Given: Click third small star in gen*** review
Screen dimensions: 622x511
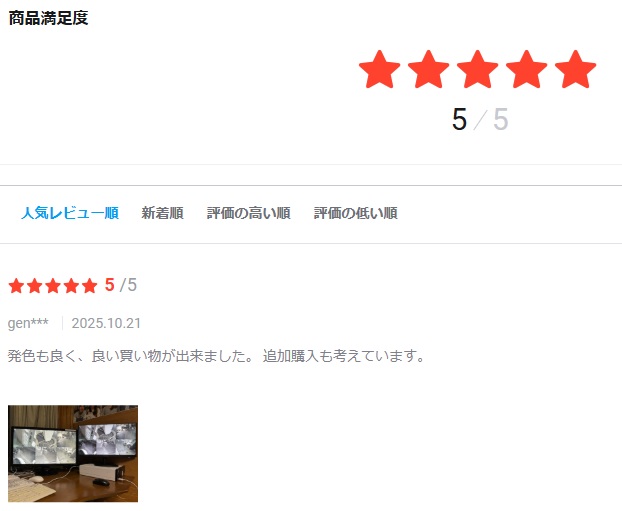Looking at the screenshot, I should (53, 286).
